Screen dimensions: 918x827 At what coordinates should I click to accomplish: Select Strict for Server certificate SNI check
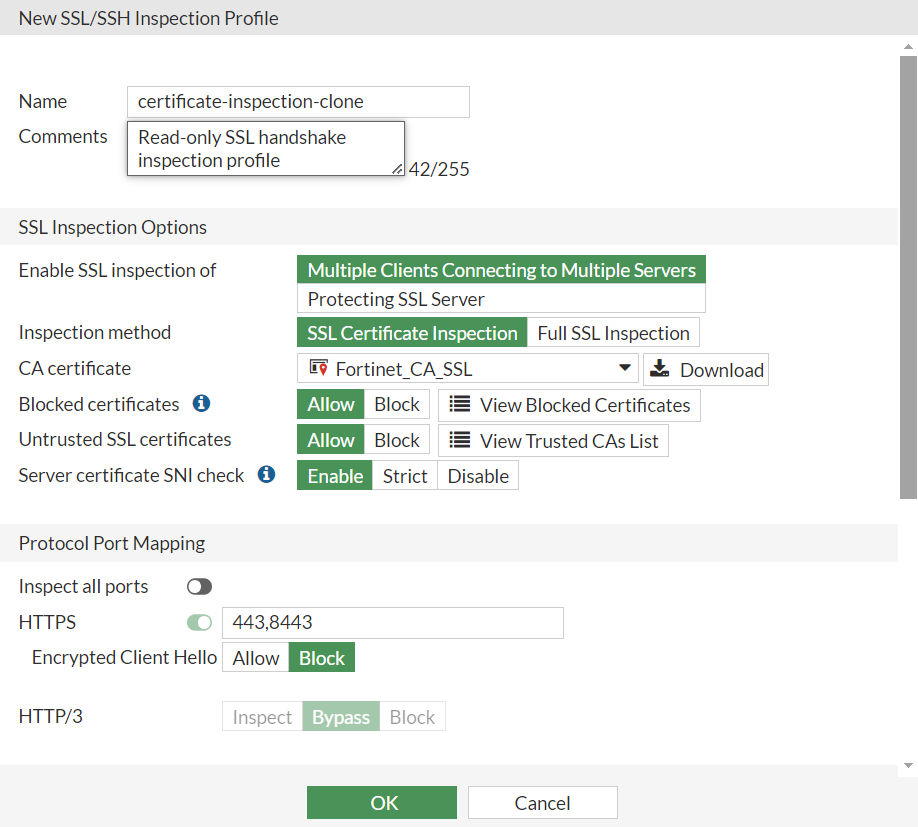click(404, 475)
